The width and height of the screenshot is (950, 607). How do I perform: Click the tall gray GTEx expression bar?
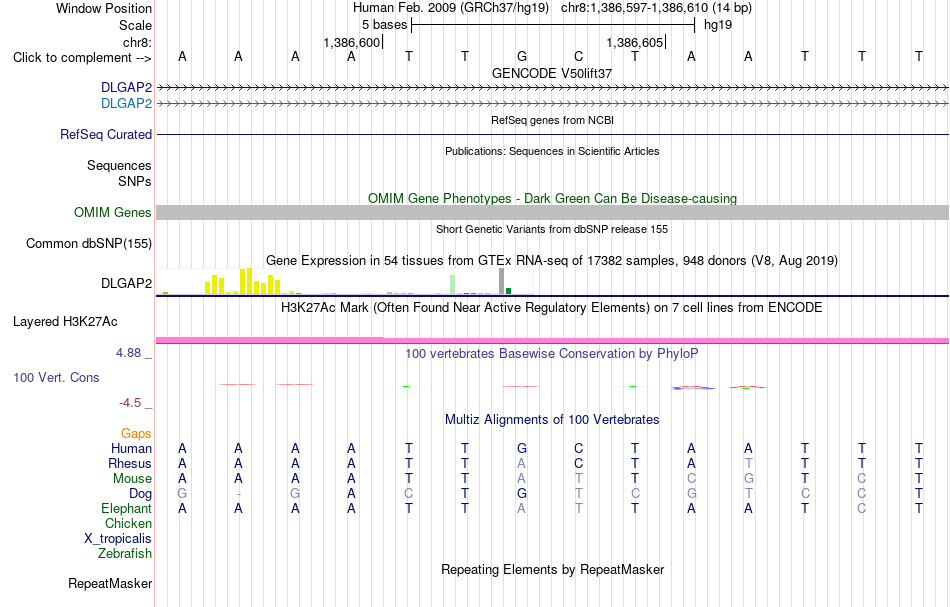click(x=501, y=281)
